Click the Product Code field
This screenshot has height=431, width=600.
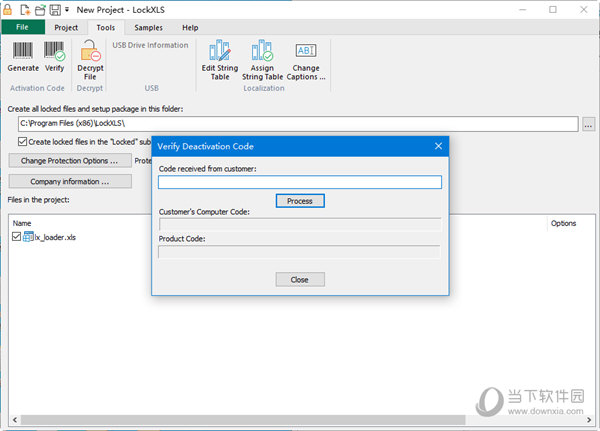(300, 252)
